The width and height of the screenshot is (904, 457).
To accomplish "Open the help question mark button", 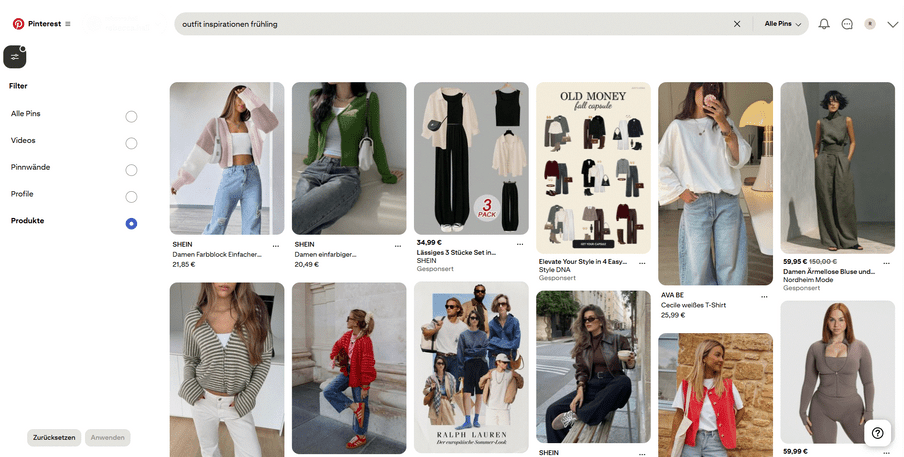I will coord(877,433).
